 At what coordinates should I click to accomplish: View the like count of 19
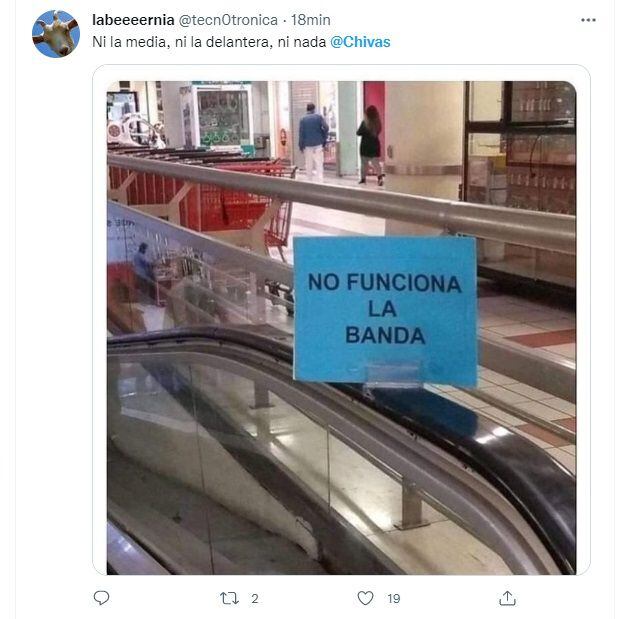394,598
